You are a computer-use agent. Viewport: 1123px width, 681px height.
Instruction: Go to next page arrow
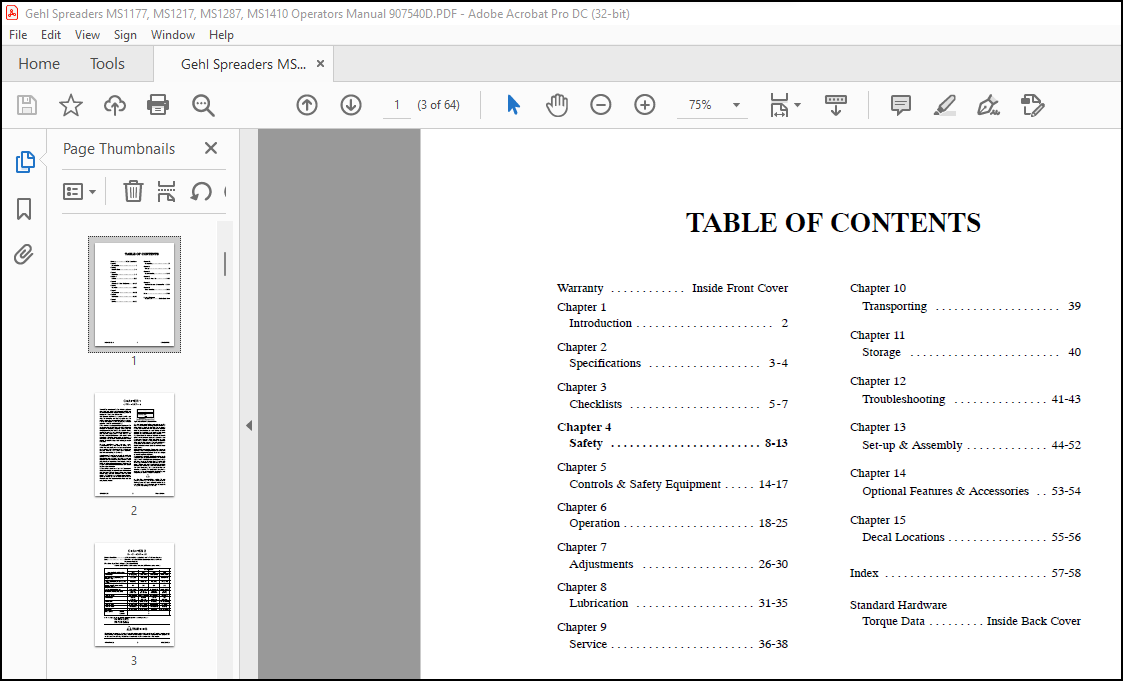pyautogui.click(x=351, y=105)
